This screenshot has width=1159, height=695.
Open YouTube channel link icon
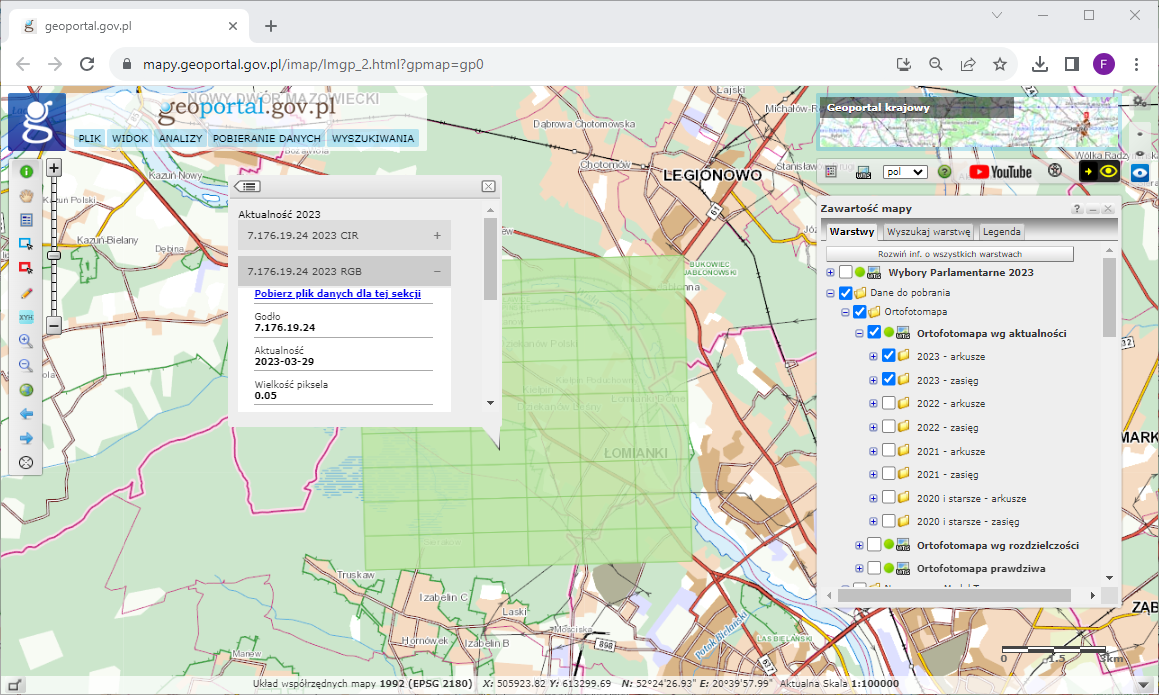coord(999,172)
